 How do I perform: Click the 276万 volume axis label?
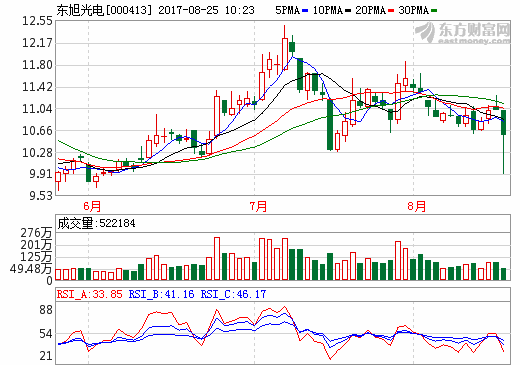coord(37,233)
